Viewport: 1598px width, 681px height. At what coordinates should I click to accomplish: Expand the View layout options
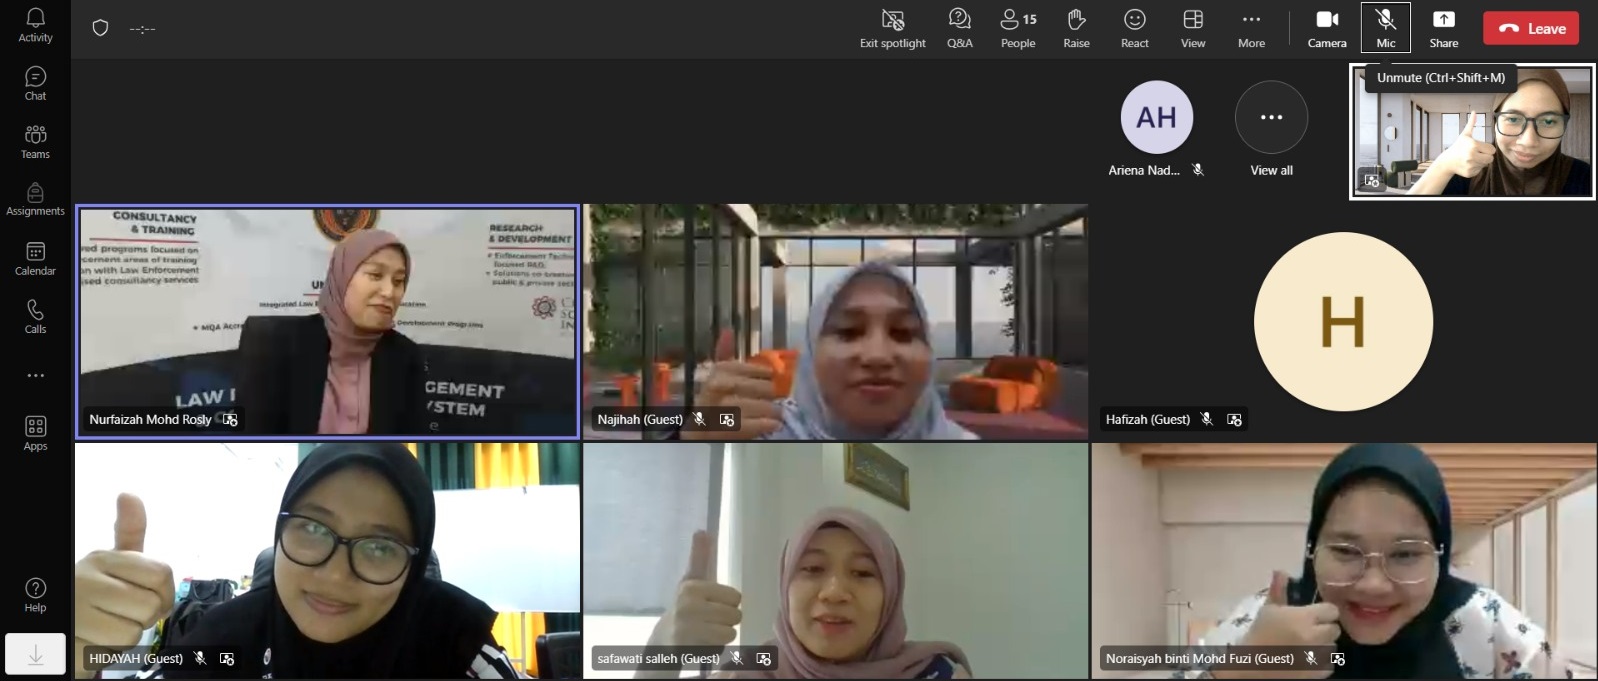(x=1192, y=28)
